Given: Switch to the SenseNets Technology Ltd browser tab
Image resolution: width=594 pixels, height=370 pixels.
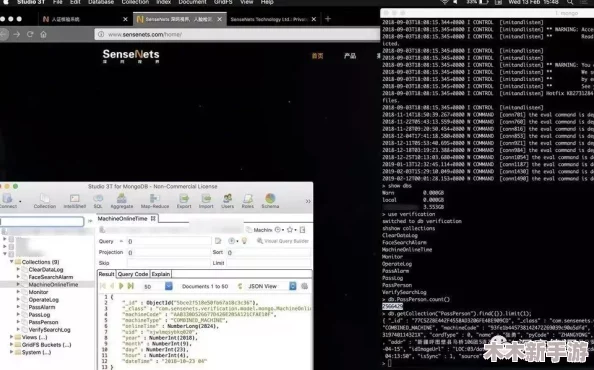Looking at the screenshot, I should pos(272,19).
